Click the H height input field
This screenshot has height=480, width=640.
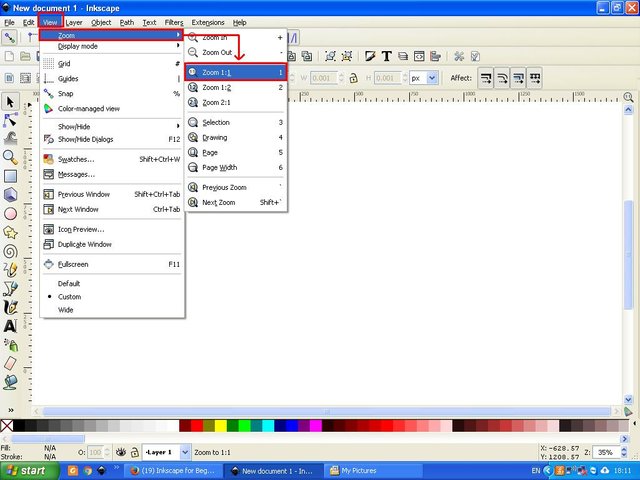pos(388,78)
